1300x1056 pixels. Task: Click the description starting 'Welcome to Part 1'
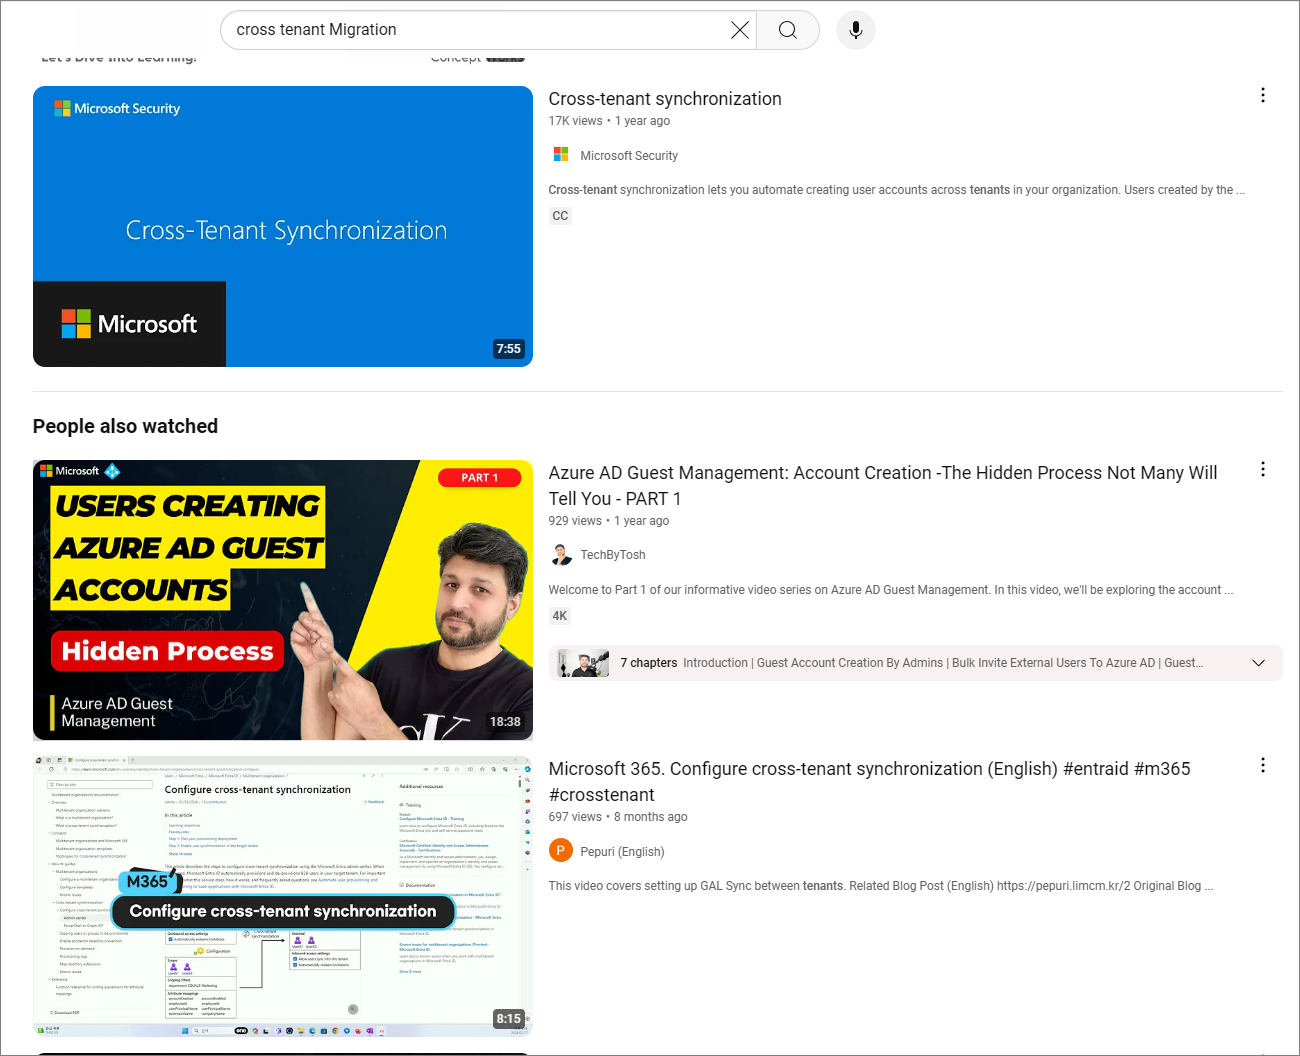click(890, 590)
